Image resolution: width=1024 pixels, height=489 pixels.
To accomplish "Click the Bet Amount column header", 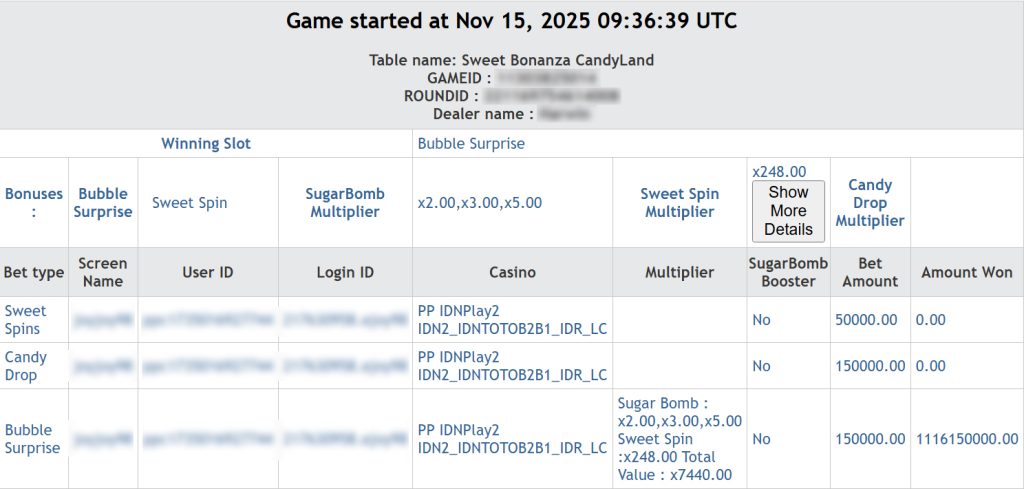I will point(870,272).
